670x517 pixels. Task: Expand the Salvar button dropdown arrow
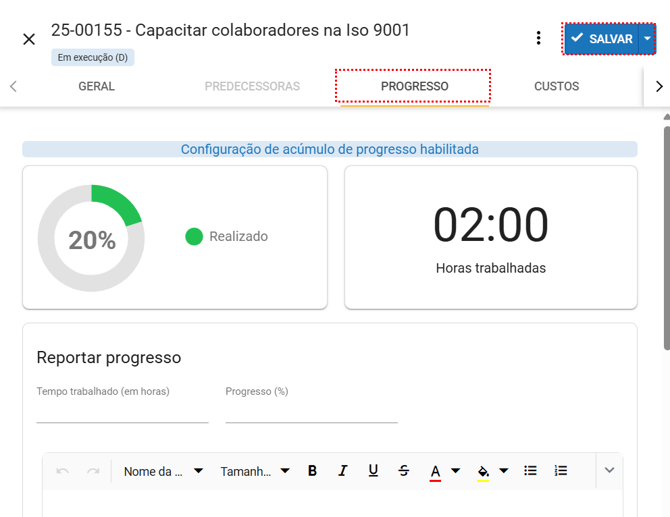pyautogui.click(x=647, y=39)
